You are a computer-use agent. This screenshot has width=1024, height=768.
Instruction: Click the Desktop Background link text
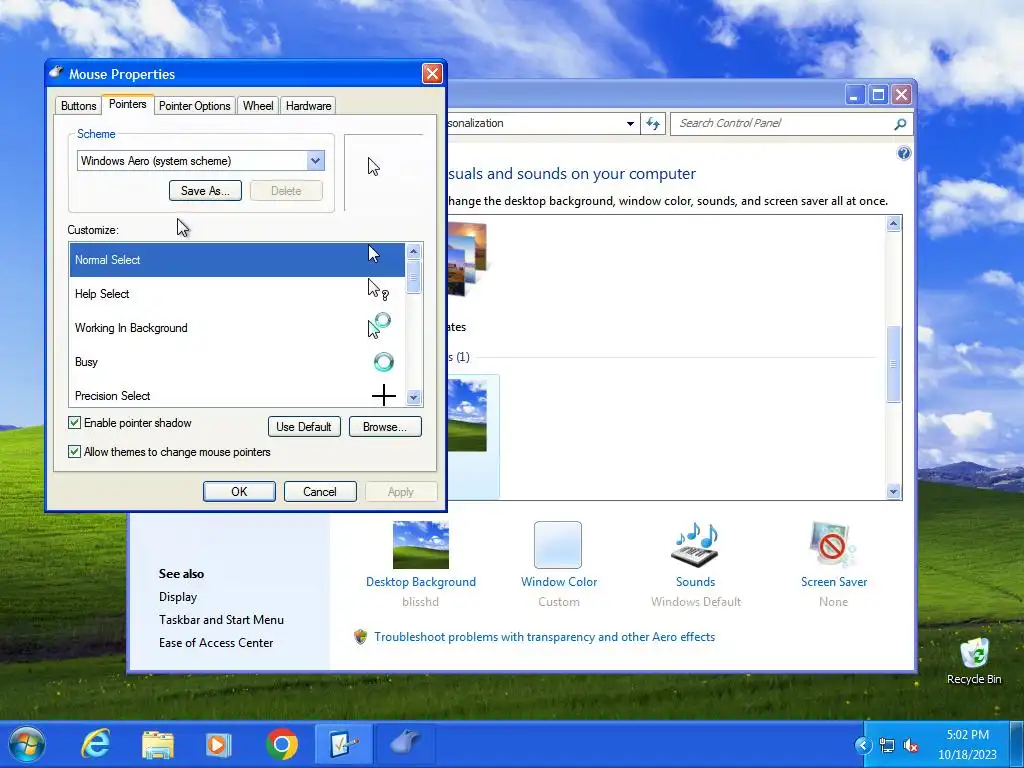pos(421,582)
